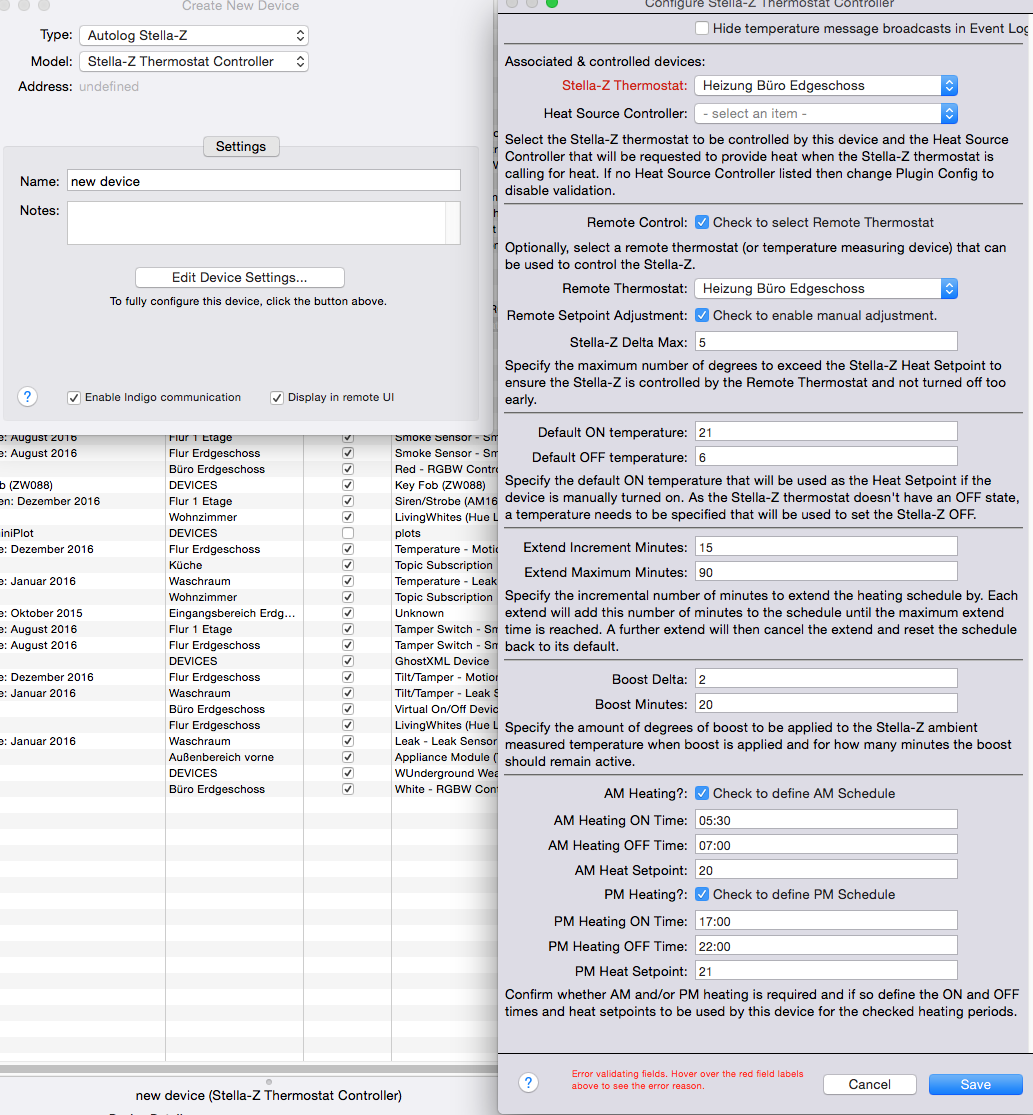Click the Extend Increment Minutes field

click(826, 547)
